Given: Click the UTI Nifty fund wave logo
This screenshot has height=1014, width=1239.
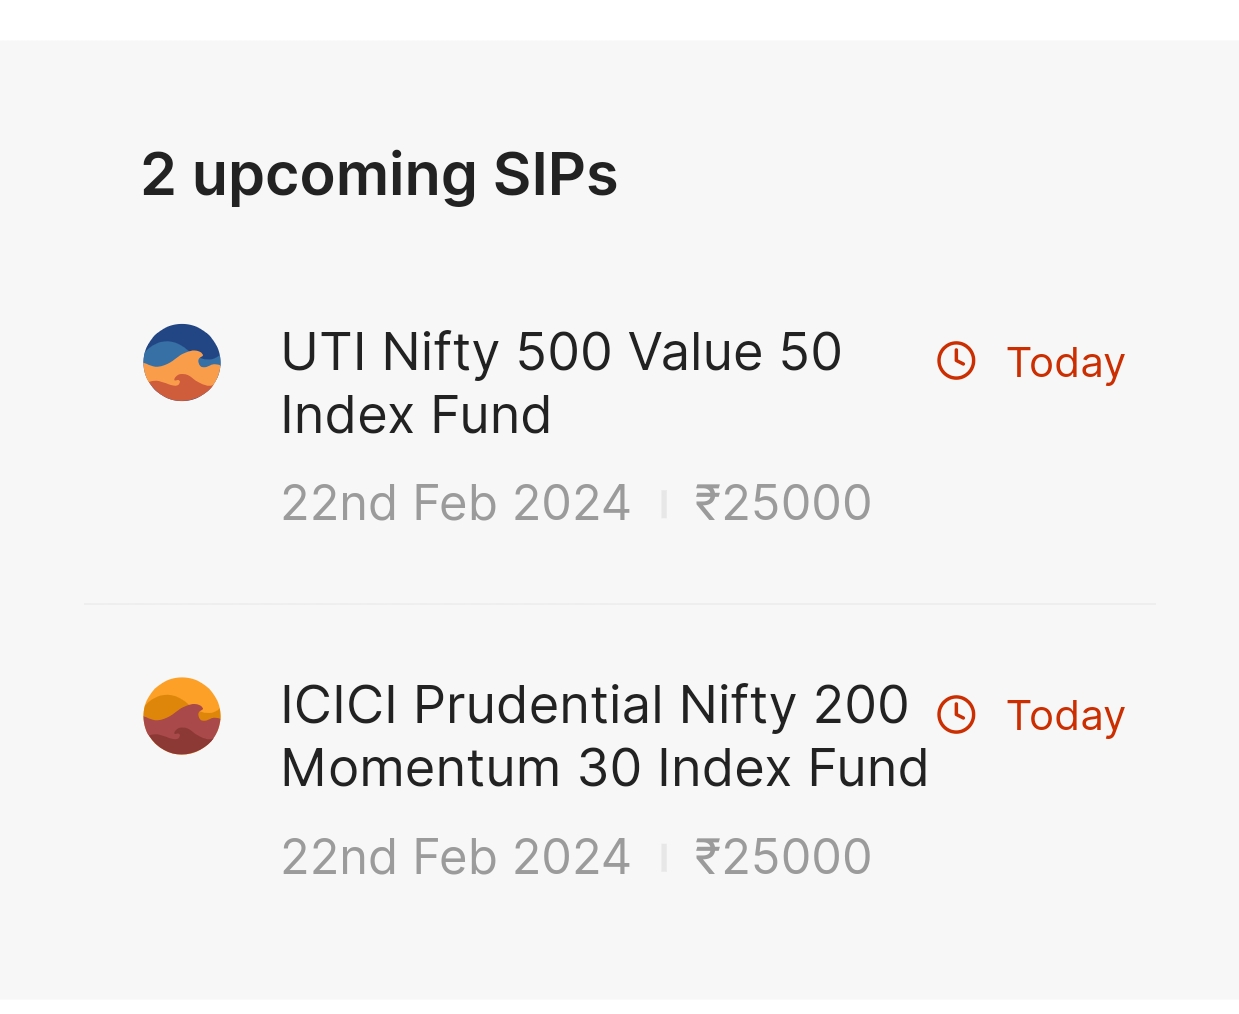Looking at the screenshot, I should click(182, 362).
